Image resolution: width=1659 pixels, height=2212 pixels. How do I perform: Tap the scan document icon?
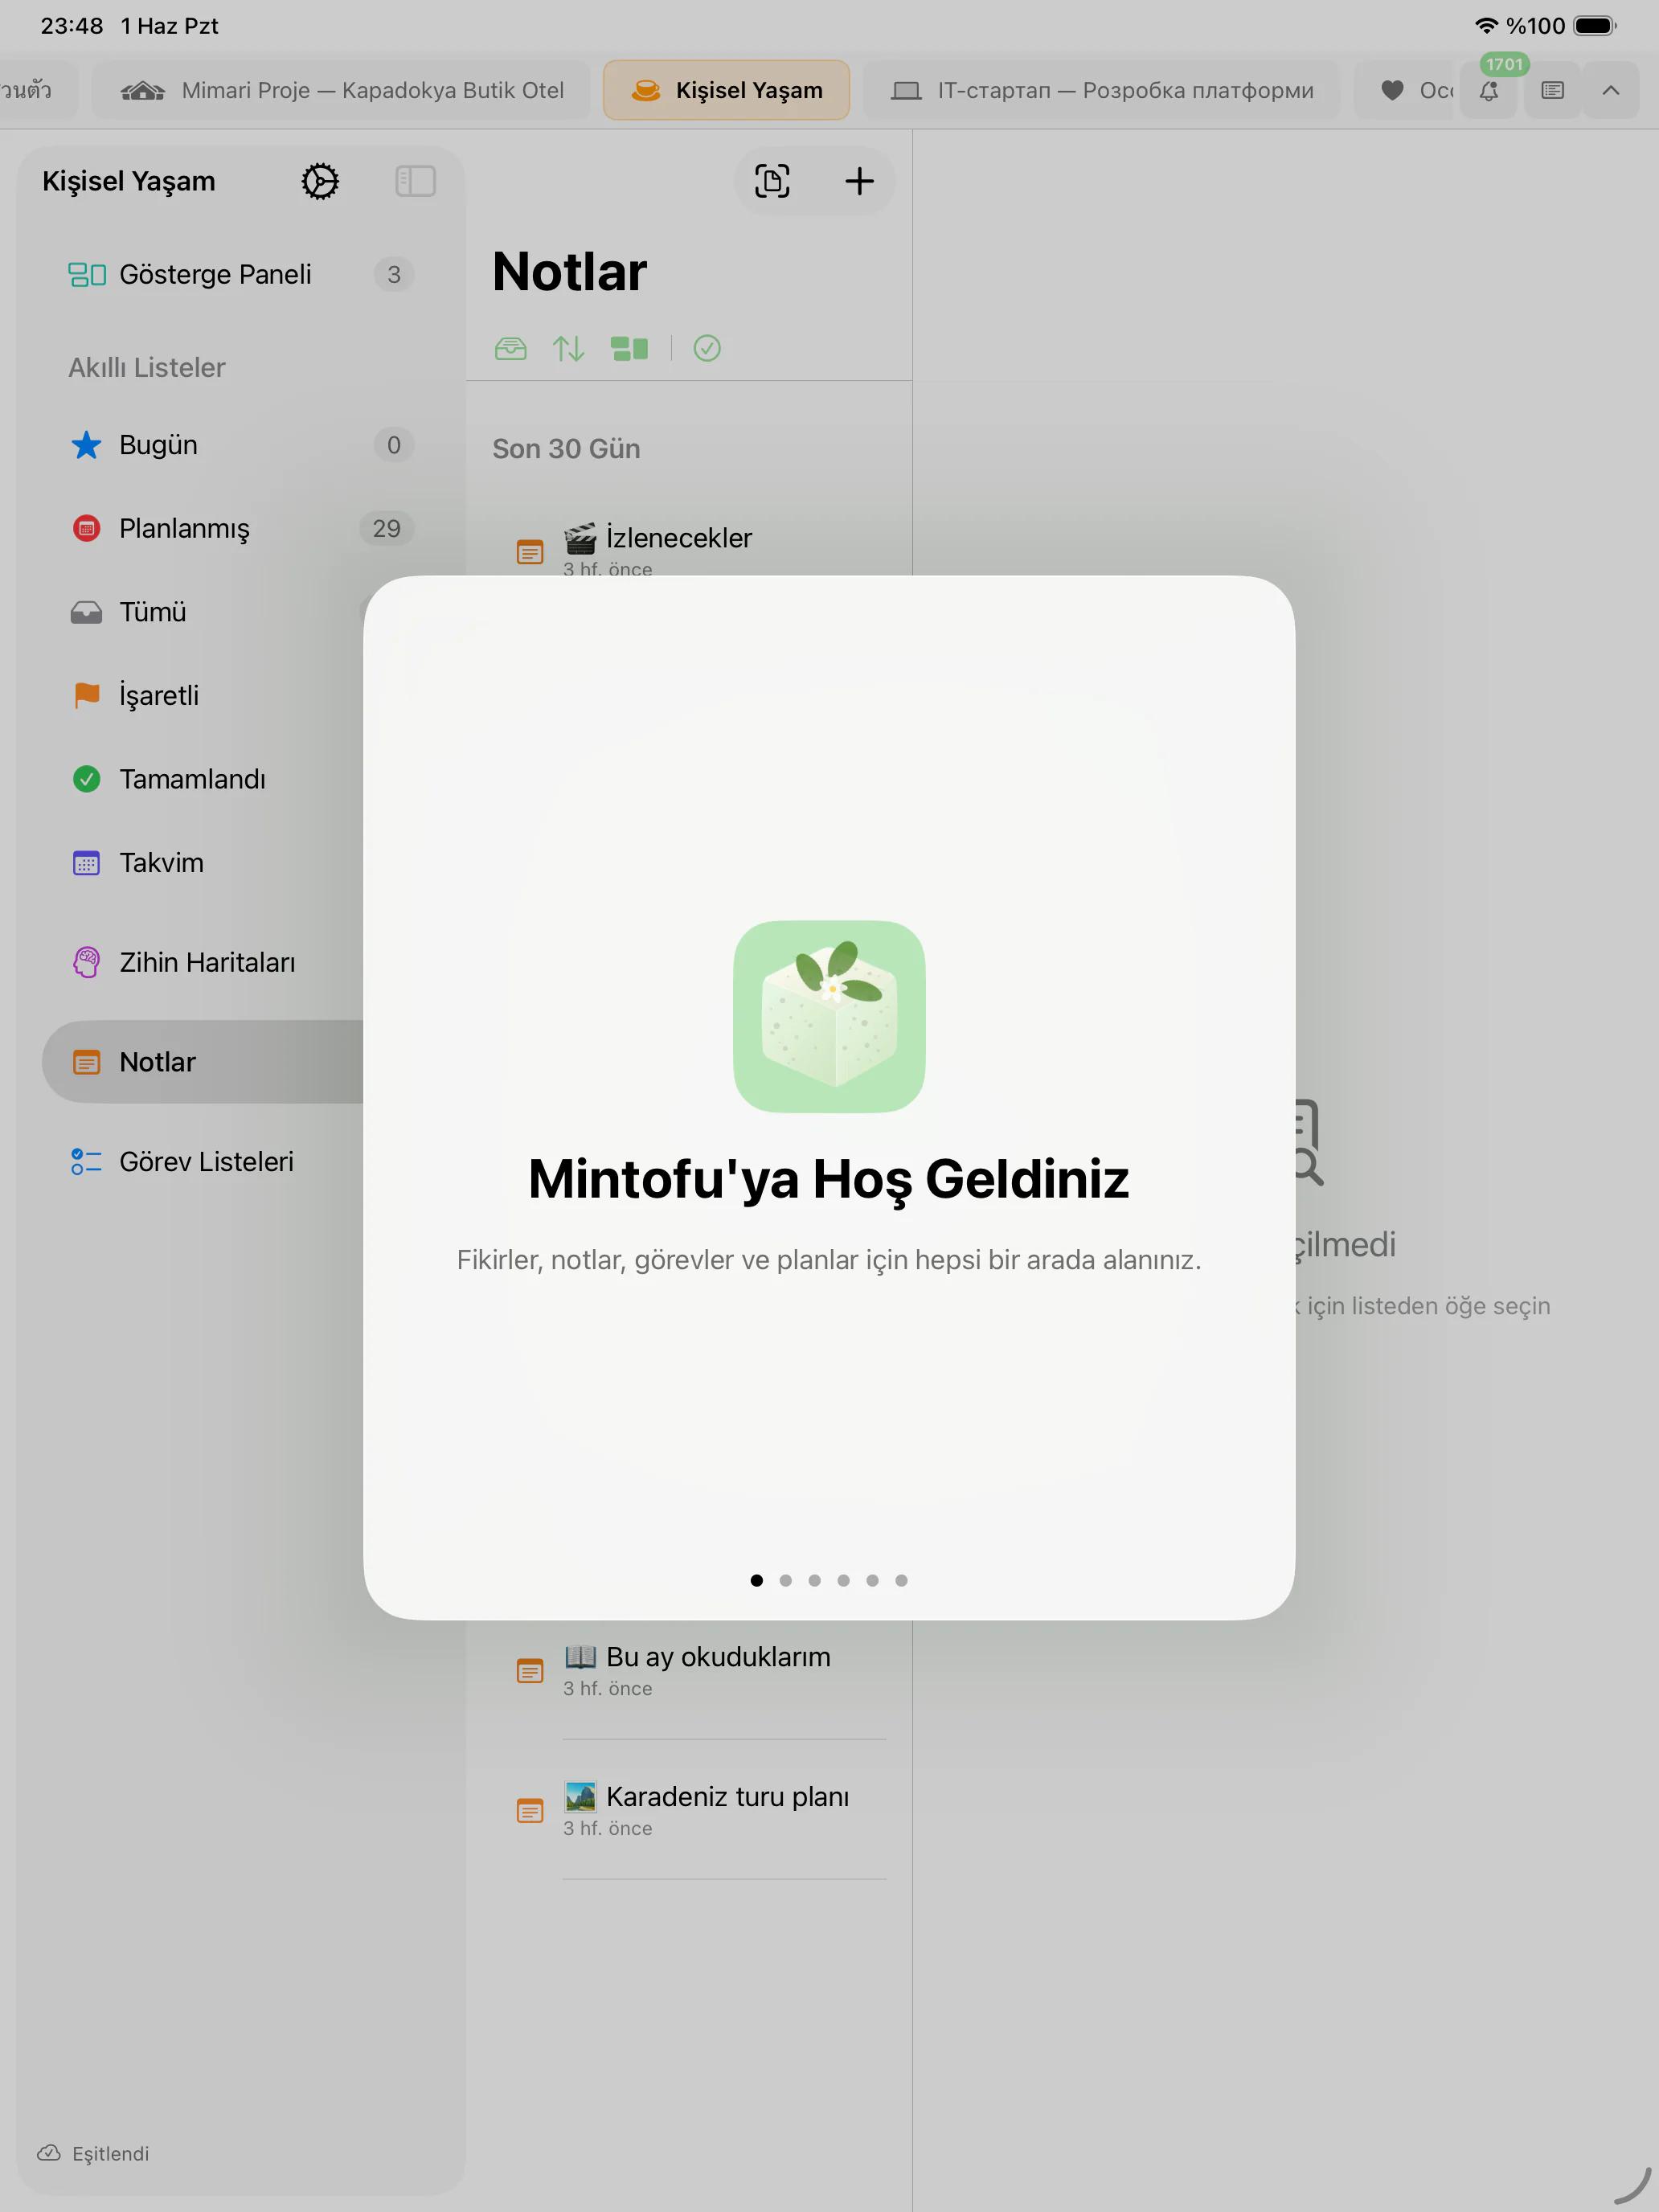tap(772, 181)
